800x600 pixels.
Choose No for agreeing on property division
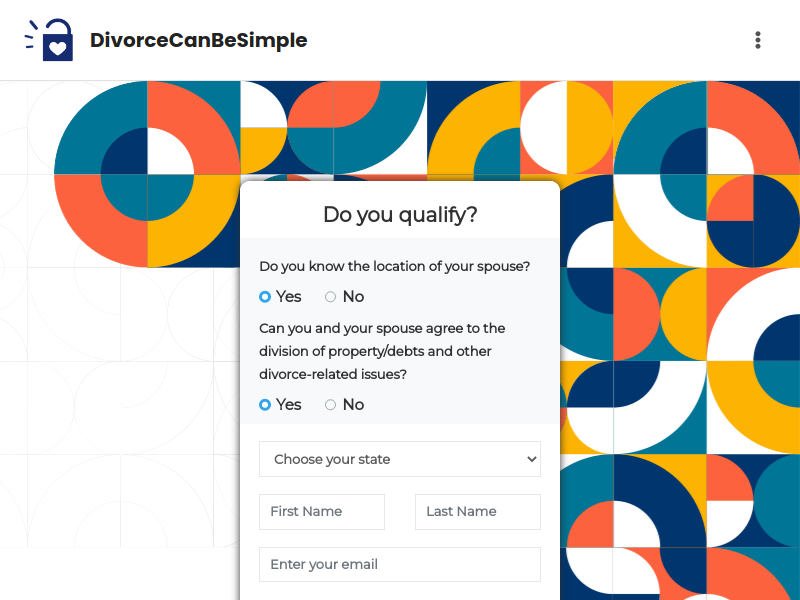[x=331, y=405]
